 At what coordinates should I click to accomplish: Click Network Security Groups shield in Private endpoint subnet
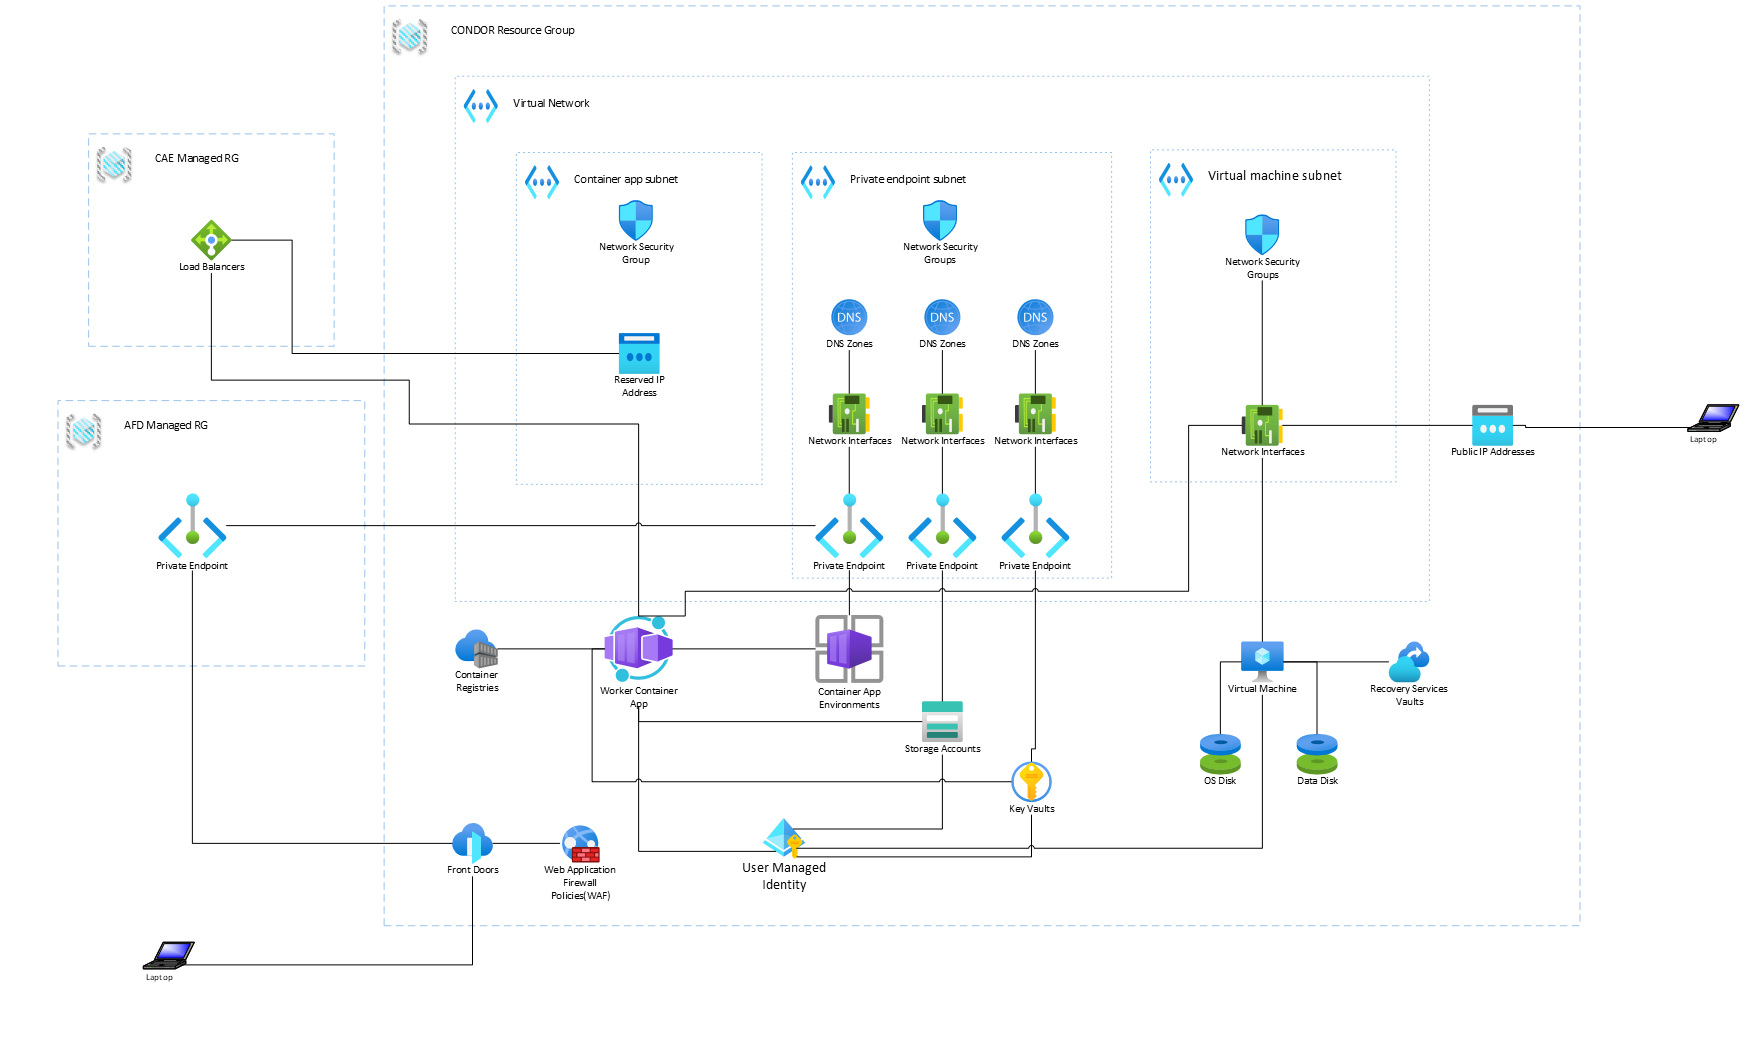coord(940,220)
